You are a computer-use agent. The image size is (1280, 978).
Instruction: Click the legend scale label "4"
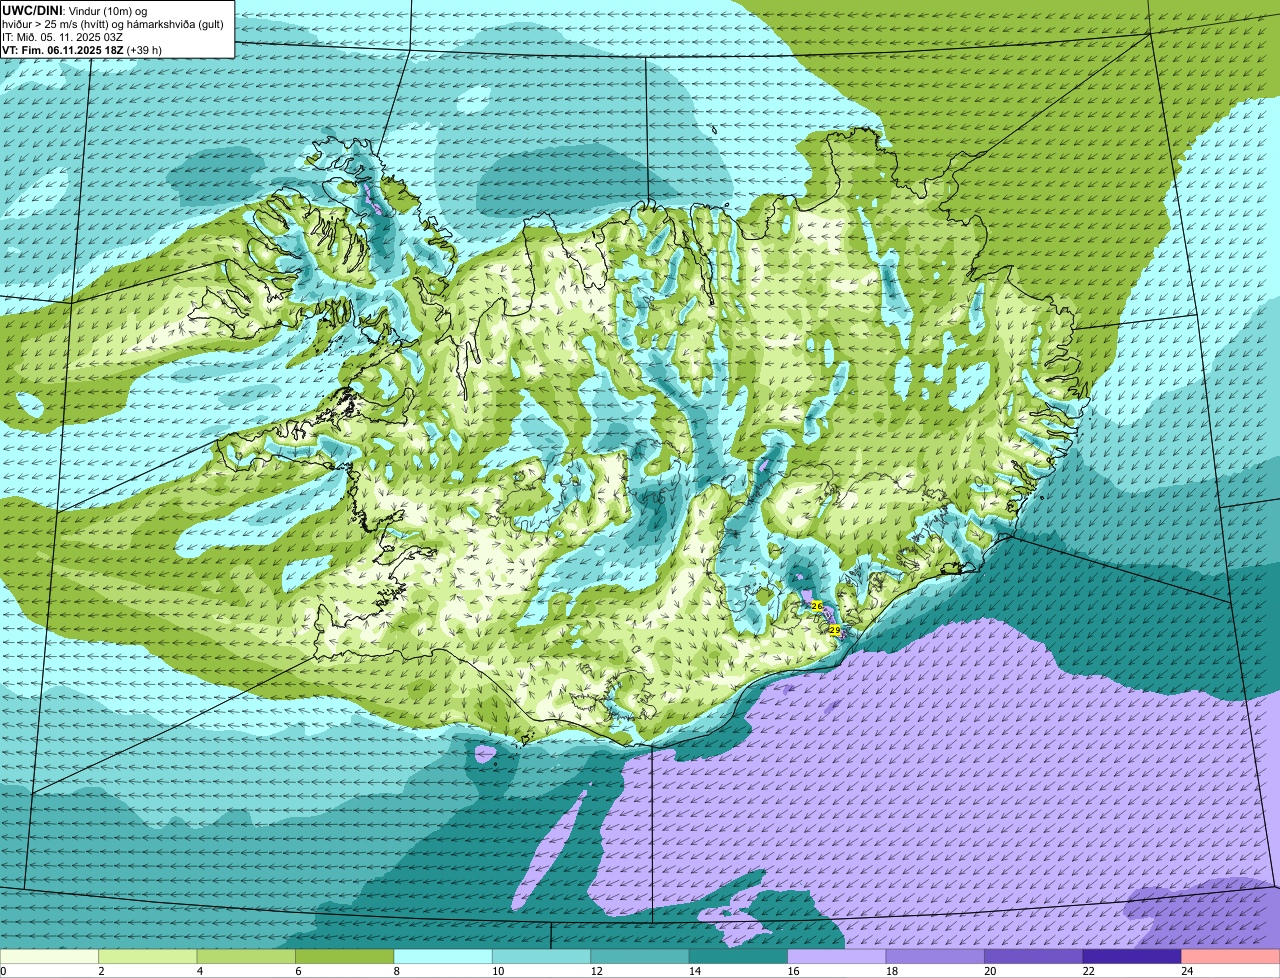199,971
